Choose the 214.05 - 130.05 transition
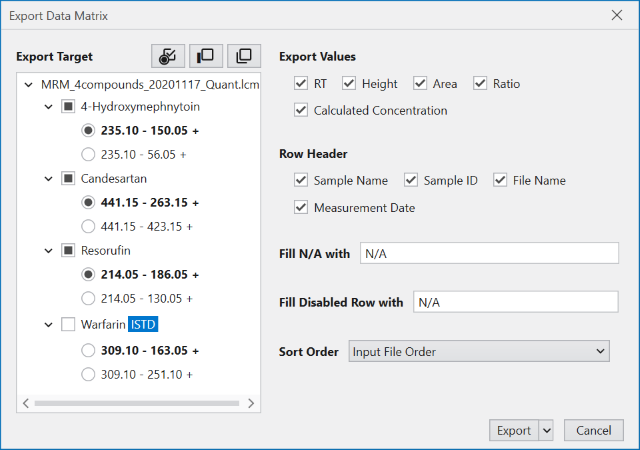 point(88,298)
